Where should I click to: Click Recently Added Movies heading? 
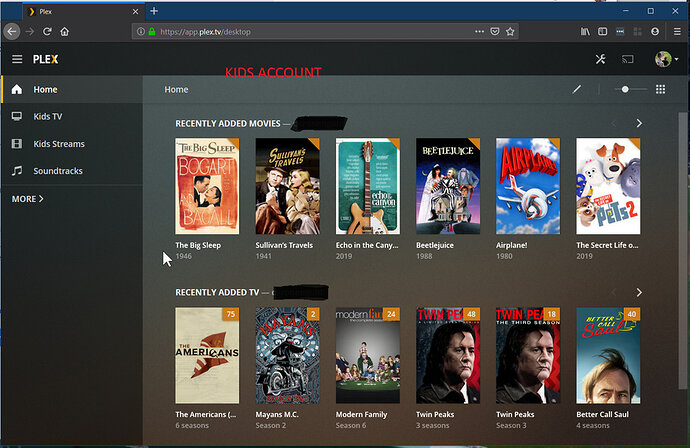pos(228,124)
